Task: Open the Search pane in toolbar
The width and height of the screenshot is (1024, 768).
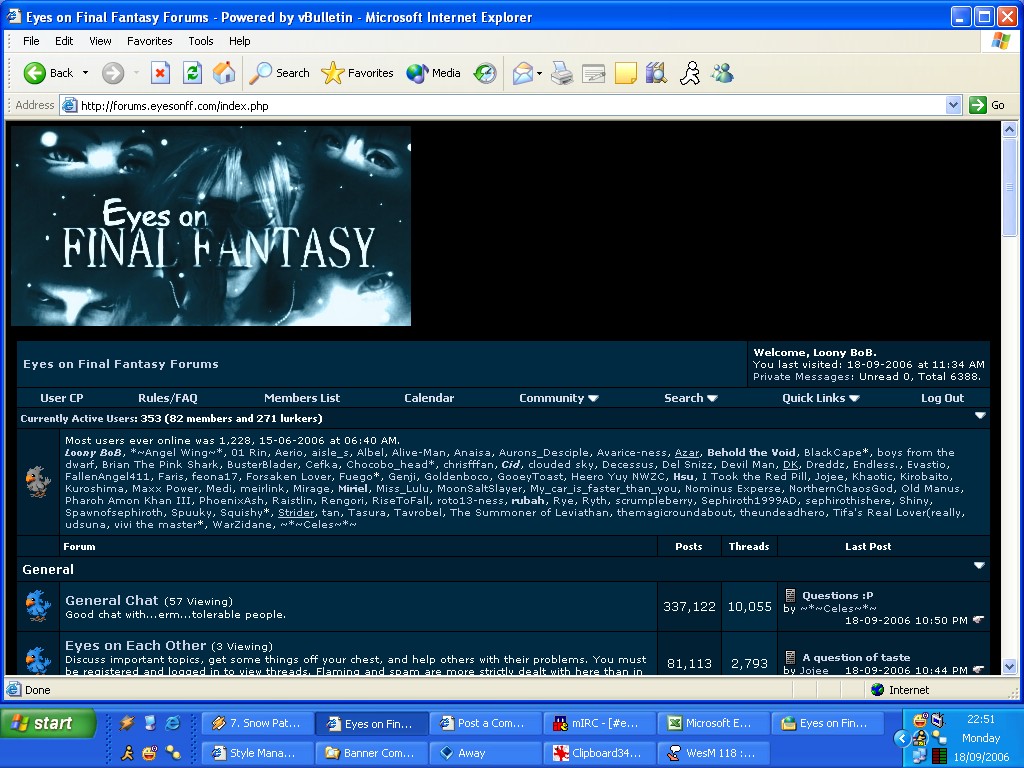Action: [x=280, y=72]
